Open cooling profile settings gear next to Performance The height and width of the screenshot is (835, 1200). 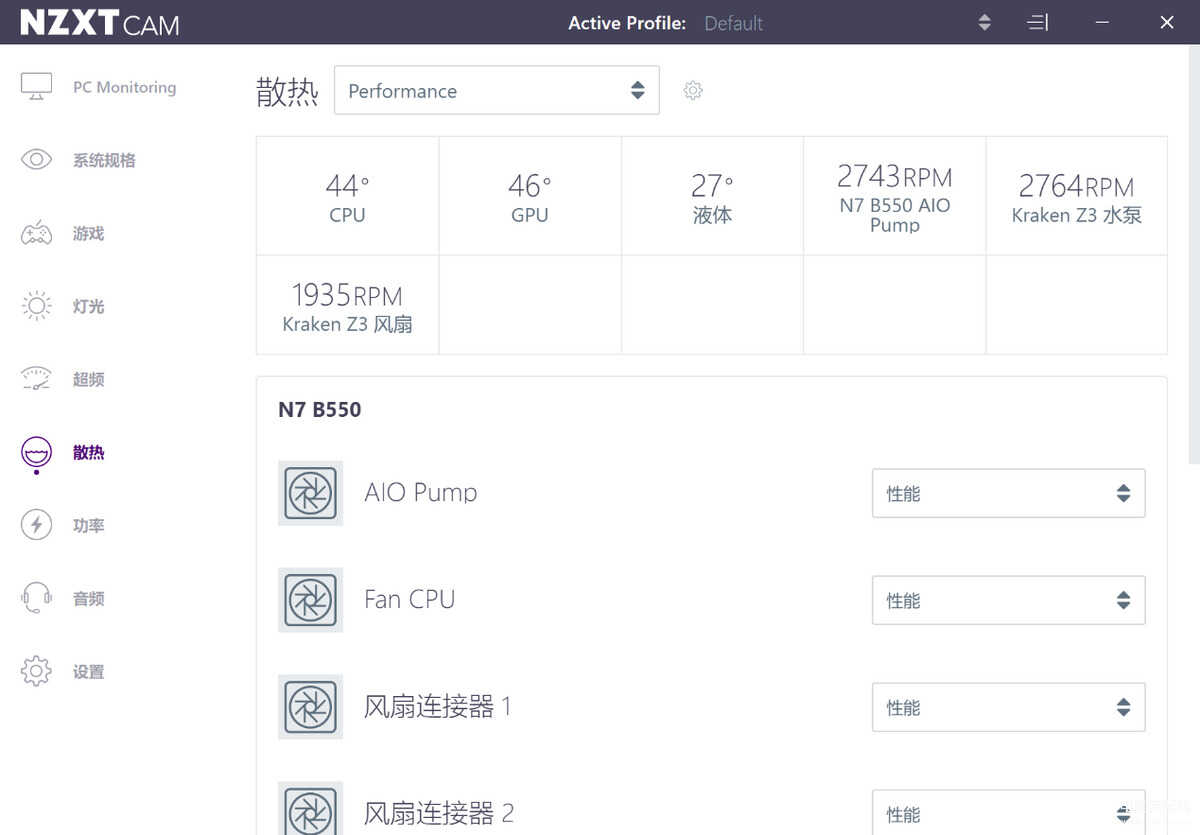pyautogui.click(x=693, y=91)
